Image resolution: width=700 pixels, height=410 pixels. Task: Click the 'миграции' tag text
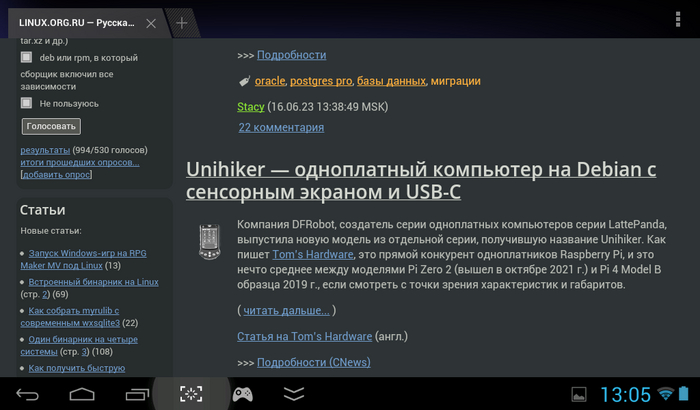[456, 81]
